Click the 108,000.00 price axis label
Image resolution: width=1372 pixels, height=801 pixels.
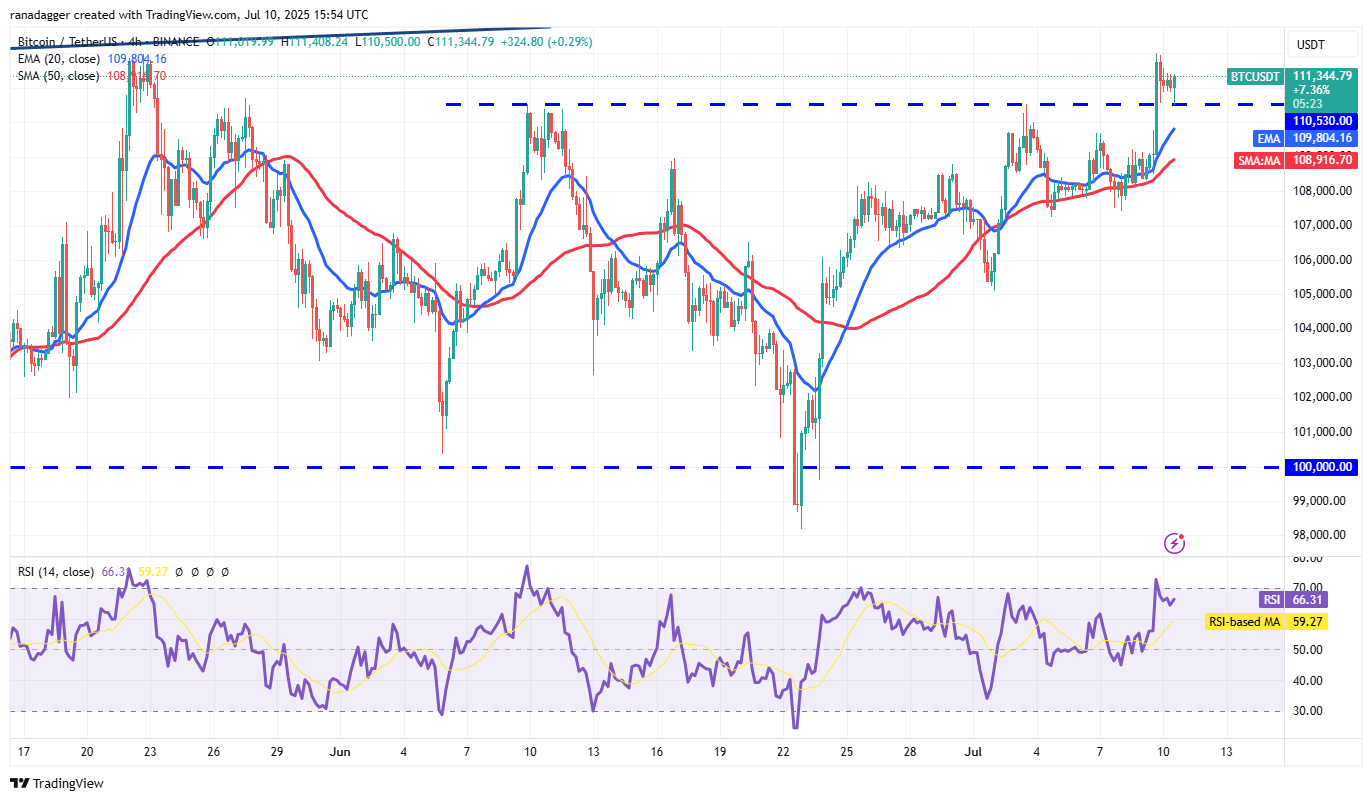tap(1322, 191)
